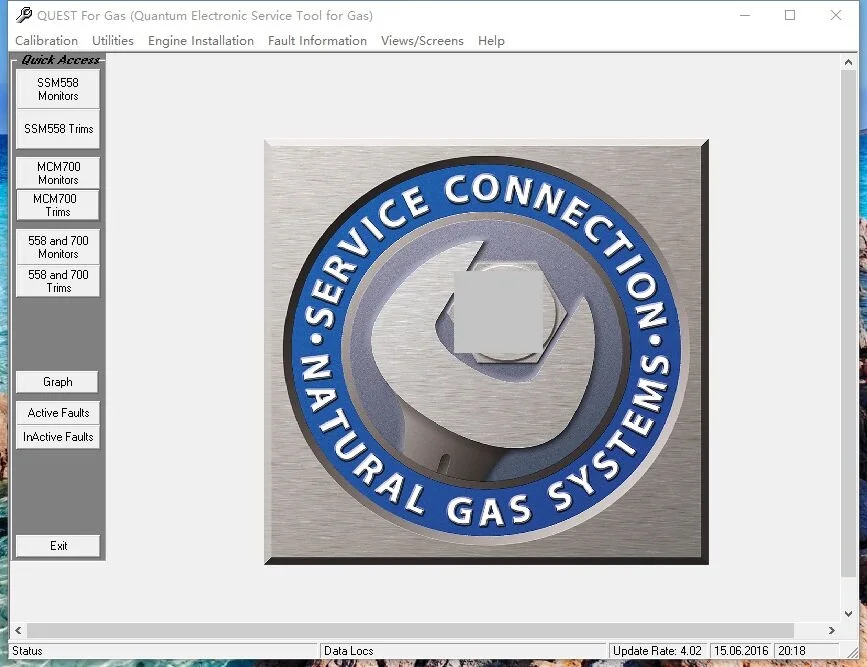Open SSM558 Monitors screen
The width and height of the screenshot is (867, 667).
pyautogui.click(x=58, y=89)
